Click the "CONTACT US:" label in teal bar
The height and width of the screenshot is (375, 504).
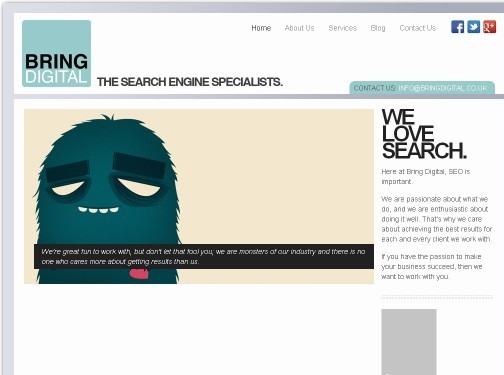click(375, 88)
